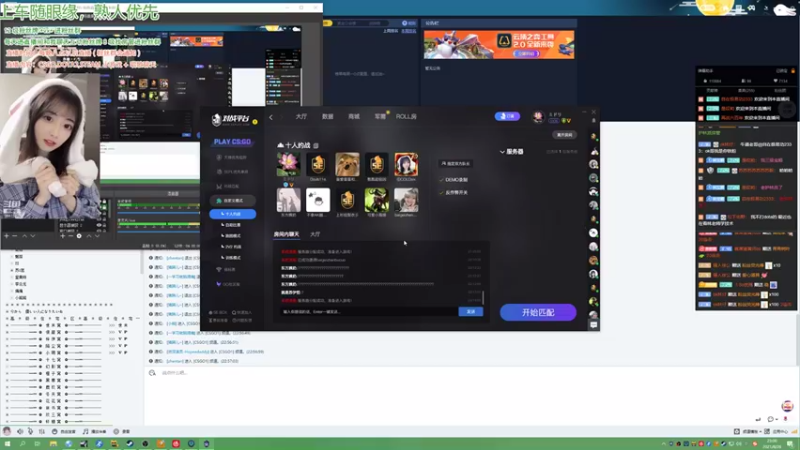Open the red app icon on taskbar
Image resolution: width=800 pixels, height=450 pixels.
click(176, 444)
